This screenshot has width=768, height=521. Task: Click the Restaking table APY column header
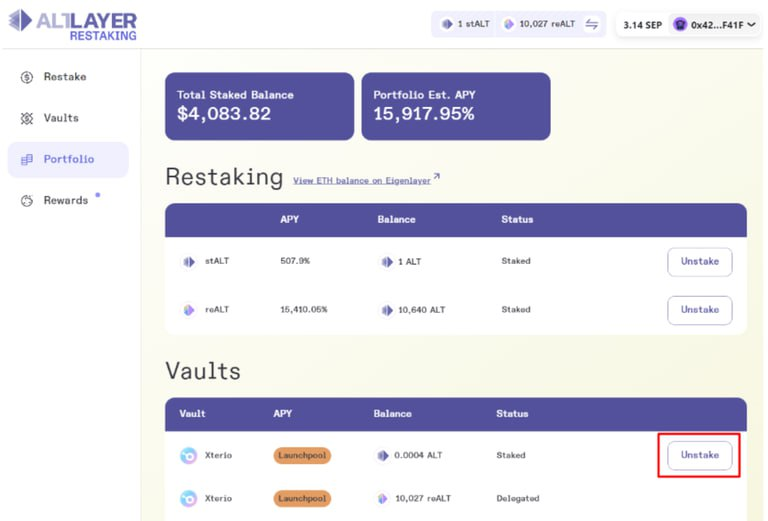point(289,219)
